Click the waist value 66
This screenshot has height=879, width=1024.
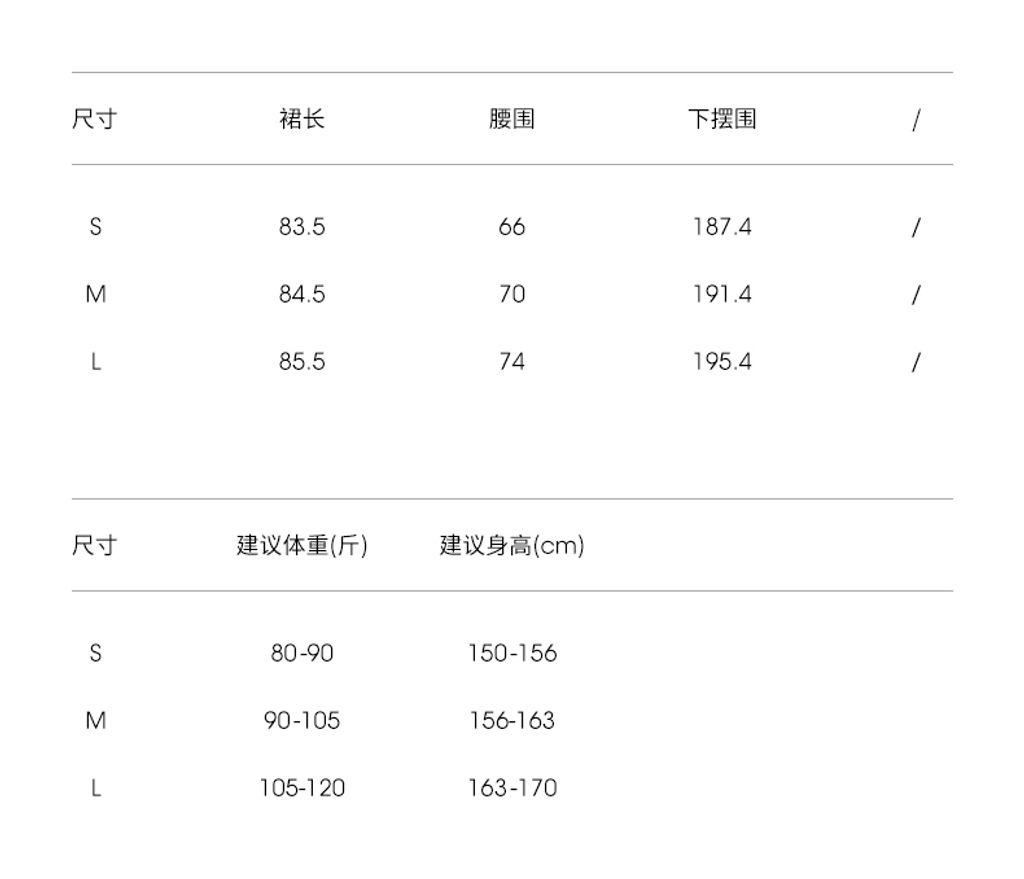point(512,227)
